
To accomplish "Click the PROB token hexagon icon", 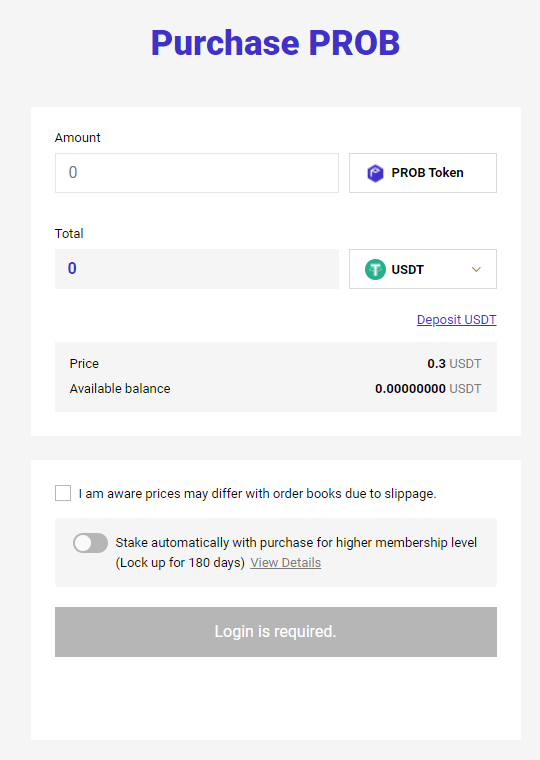I will [375, 173].
